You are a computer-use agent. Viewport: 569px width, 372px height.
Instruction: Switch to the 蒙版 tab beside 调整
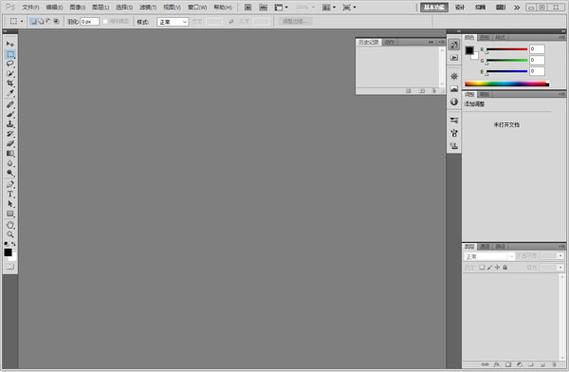[x=484, y=95]
